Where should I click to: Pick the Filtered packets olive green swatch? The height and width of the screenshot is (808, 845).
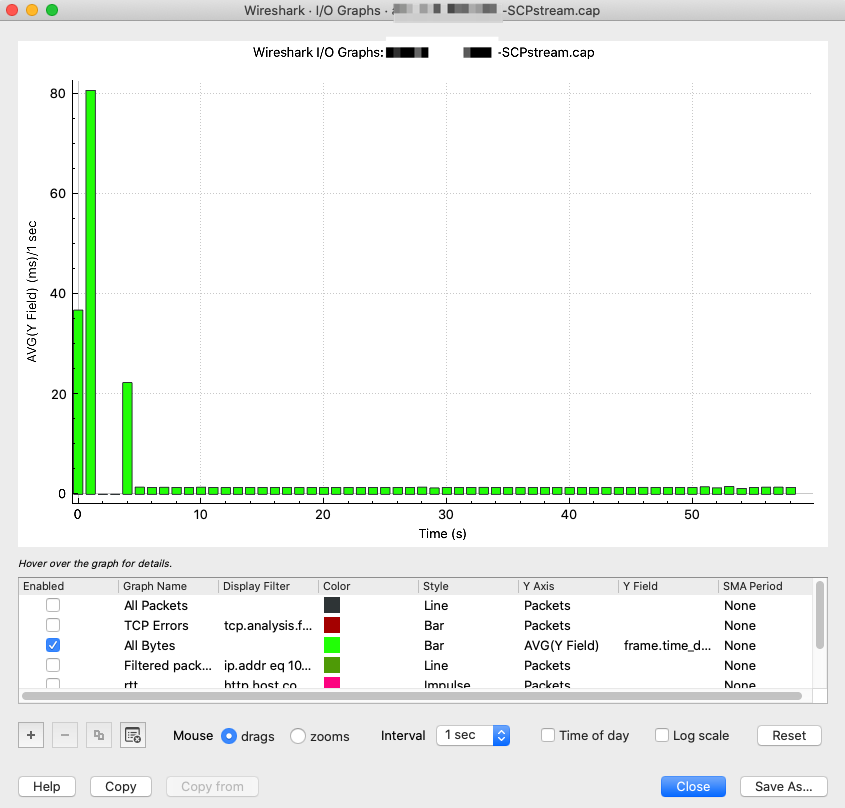click(x=332, y=665)
